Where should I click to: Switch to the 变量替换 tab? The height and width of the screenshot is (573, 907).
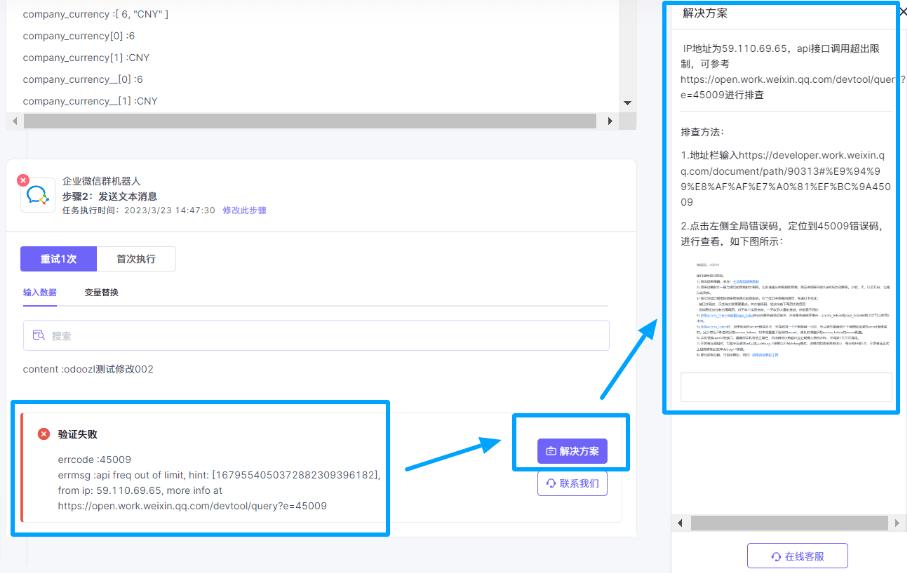tap(101, 292)
